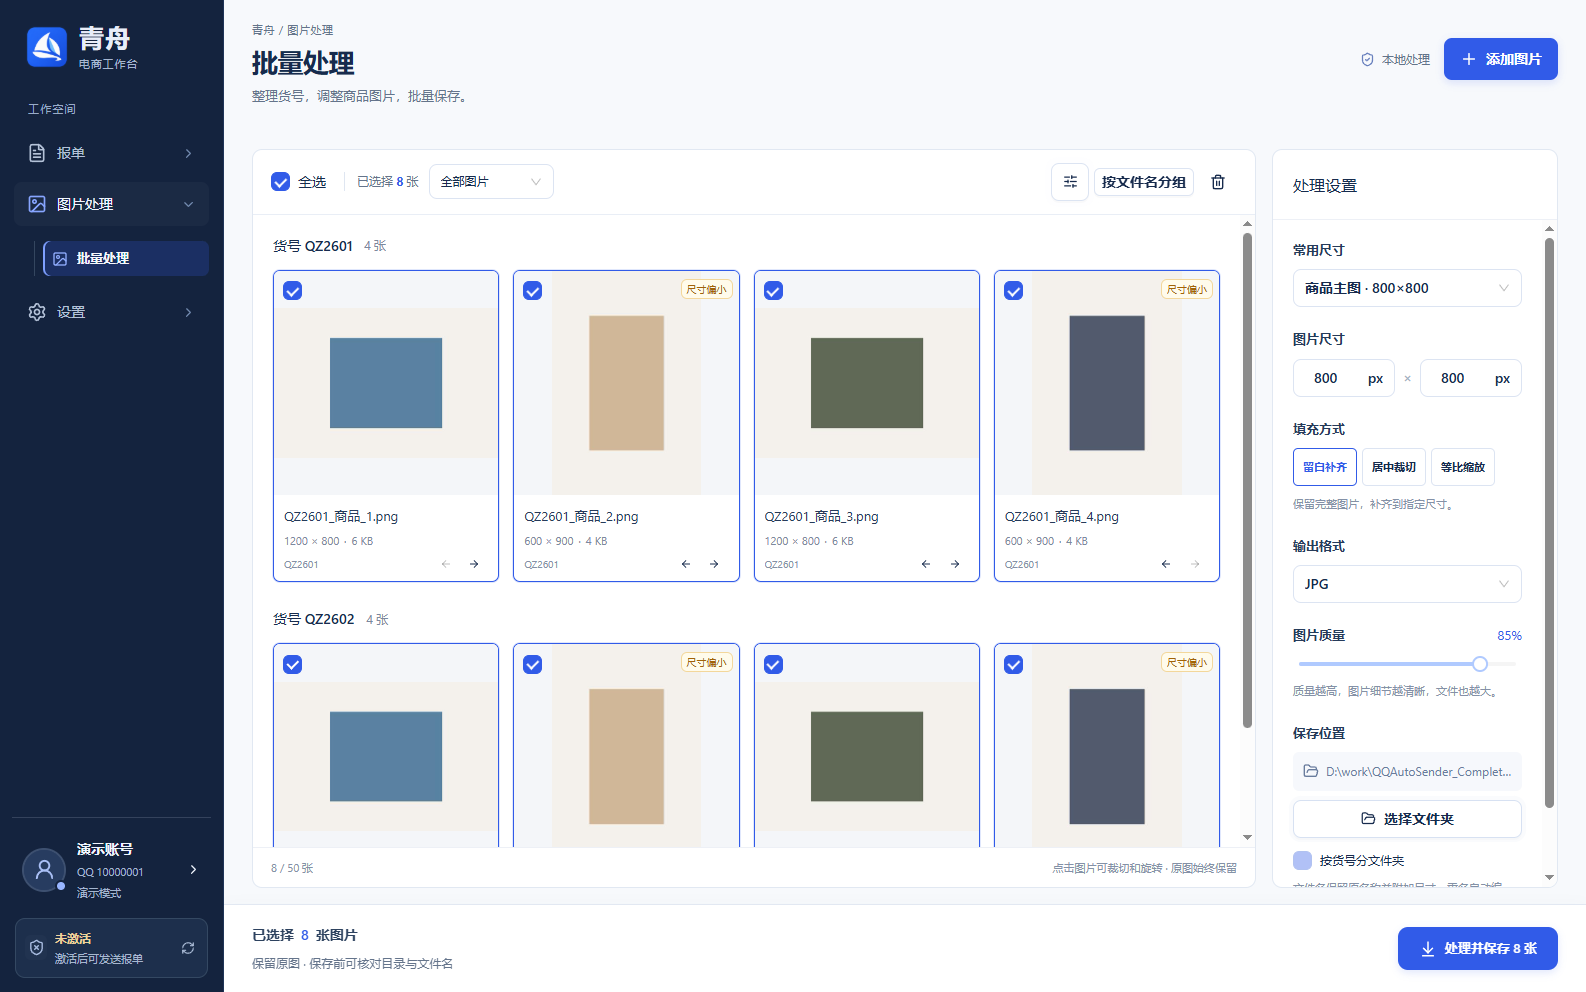
Task: Select 居中裁切 fill mode
Action: pos(1394,467)
